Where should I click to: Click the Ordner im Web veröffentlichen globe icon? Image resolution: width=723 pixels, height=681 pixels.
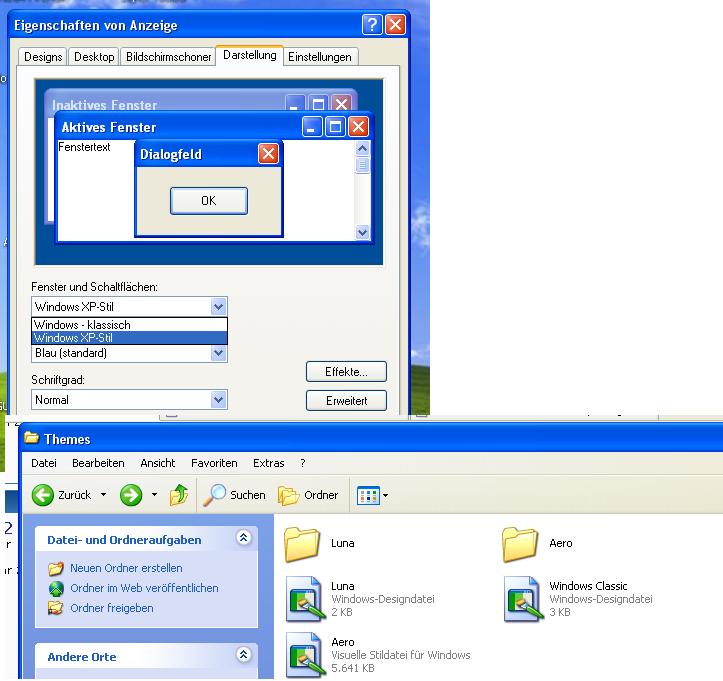[56, 588]
